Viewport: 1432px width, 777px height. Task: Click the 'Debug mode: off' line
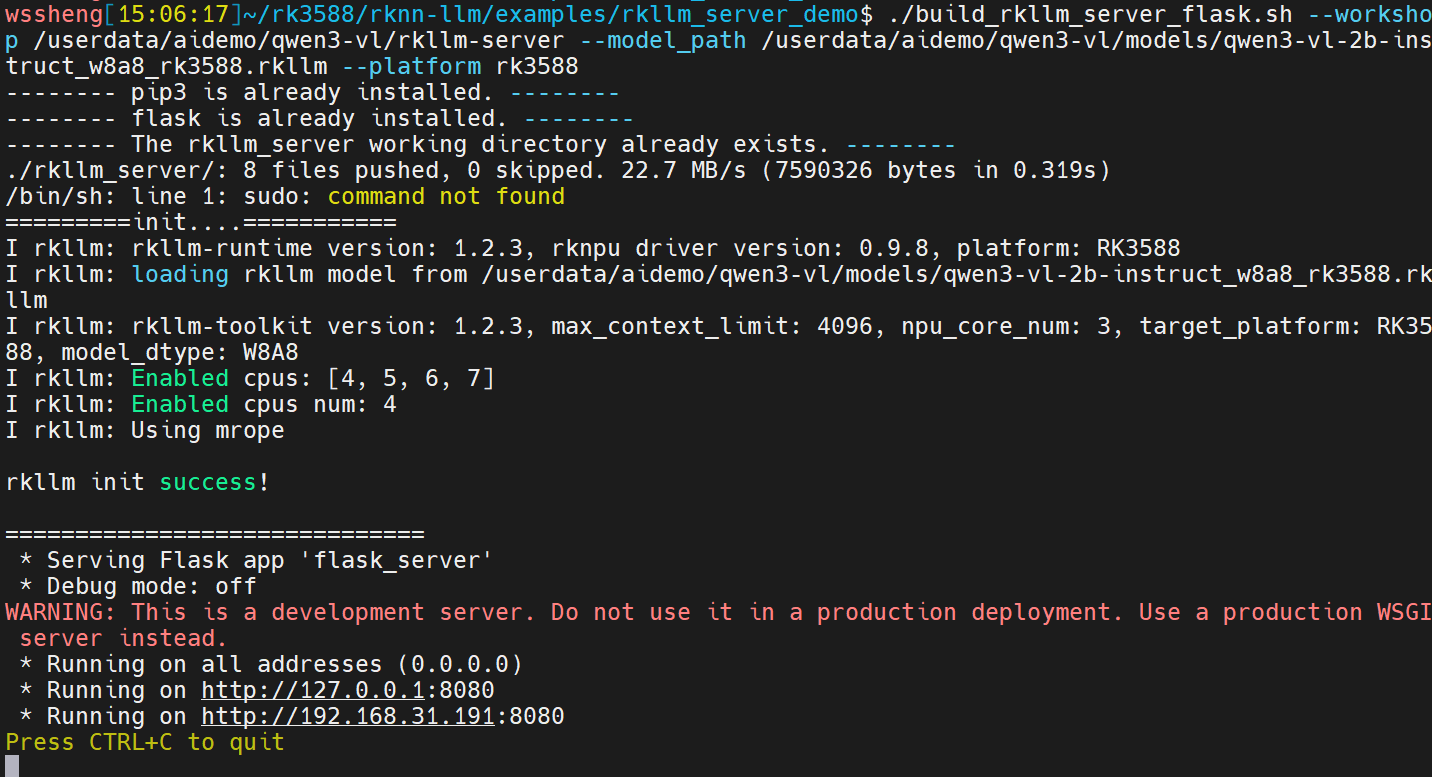pos(138,586)
